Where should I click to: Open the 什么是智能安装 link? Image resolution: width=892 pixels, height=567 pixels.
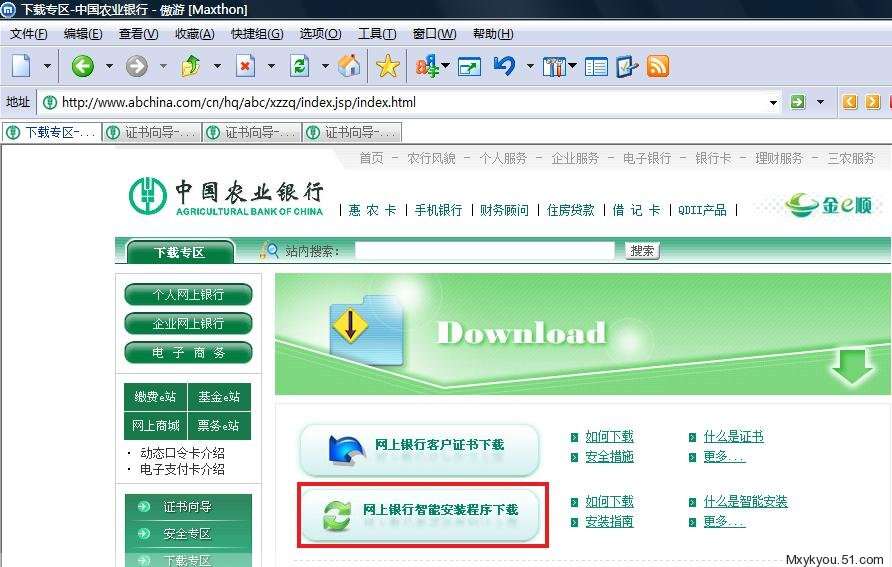(745, 501)
